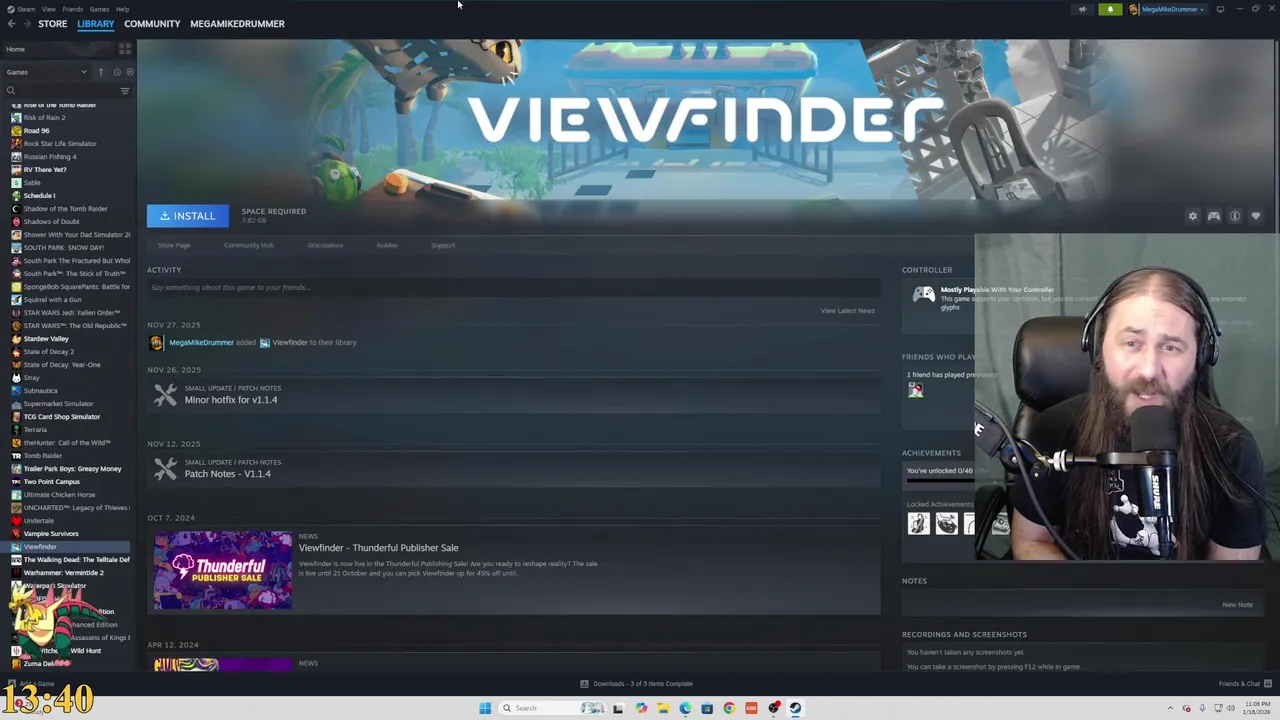Open the Guides link
The height and width of the screenshot is (720, 1280).
[387, 245]
